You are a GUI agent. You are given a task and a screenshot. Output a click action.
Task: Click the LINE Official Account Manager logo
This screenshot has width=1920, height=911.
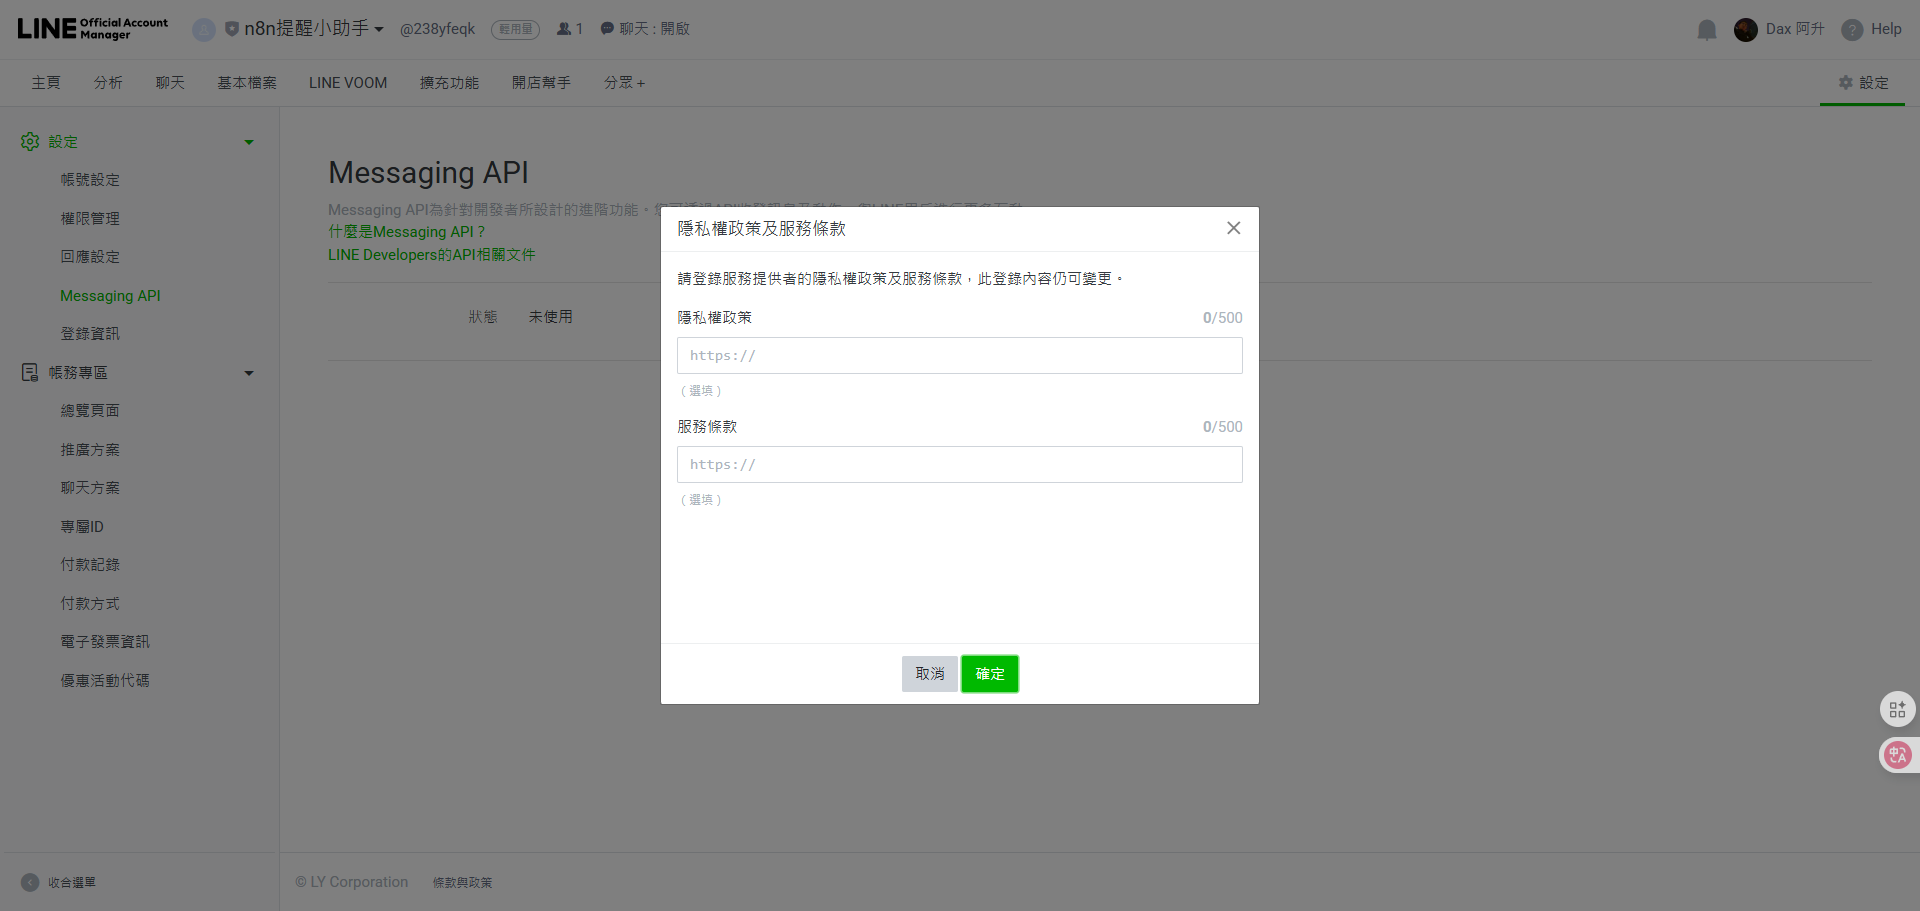pos(91,28)
